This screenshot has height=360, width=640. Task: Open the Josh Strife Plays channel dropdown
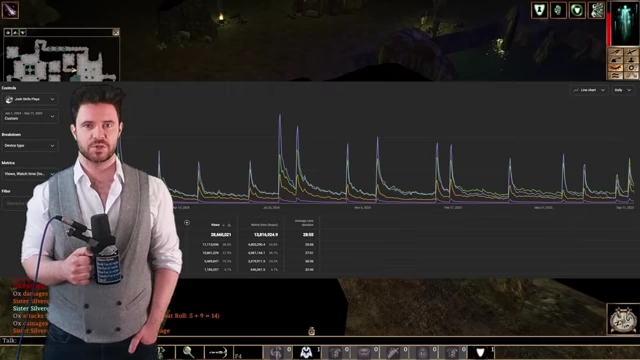(30, 99)
